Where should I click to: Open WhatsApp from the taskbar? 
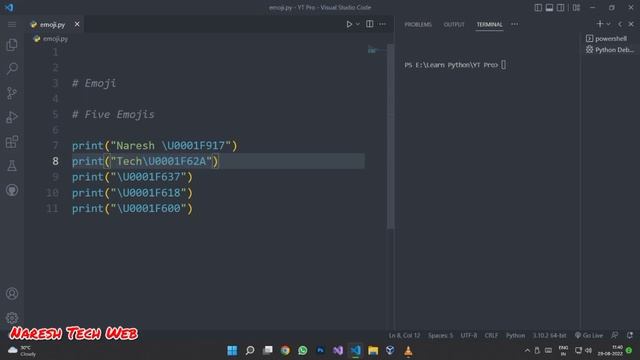[302, 350]
